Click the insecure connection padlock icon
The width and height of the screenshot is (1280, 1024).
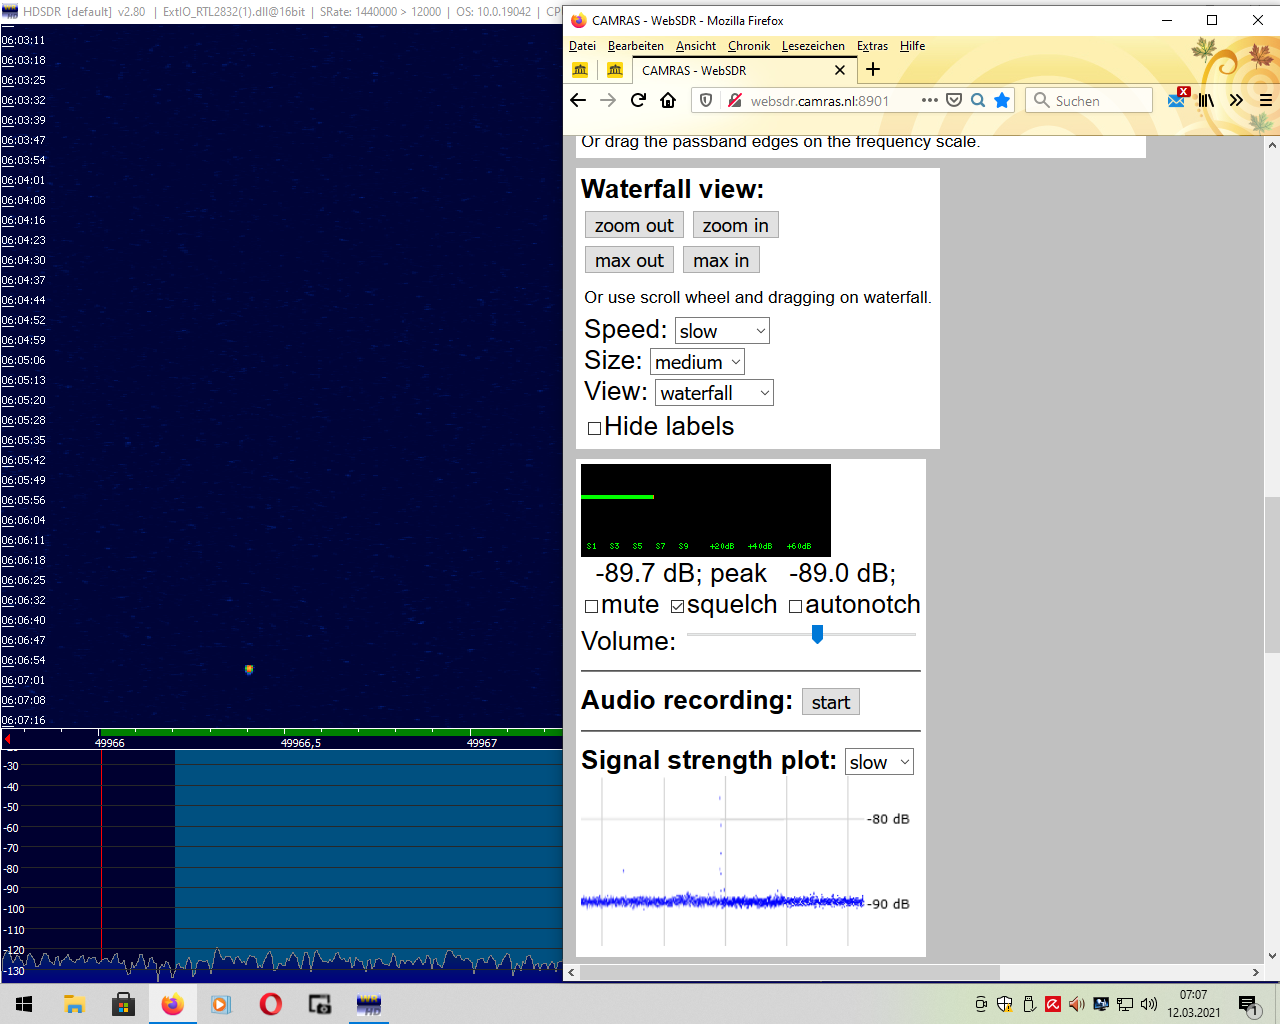pyautogui.click(x=735, y=100)
